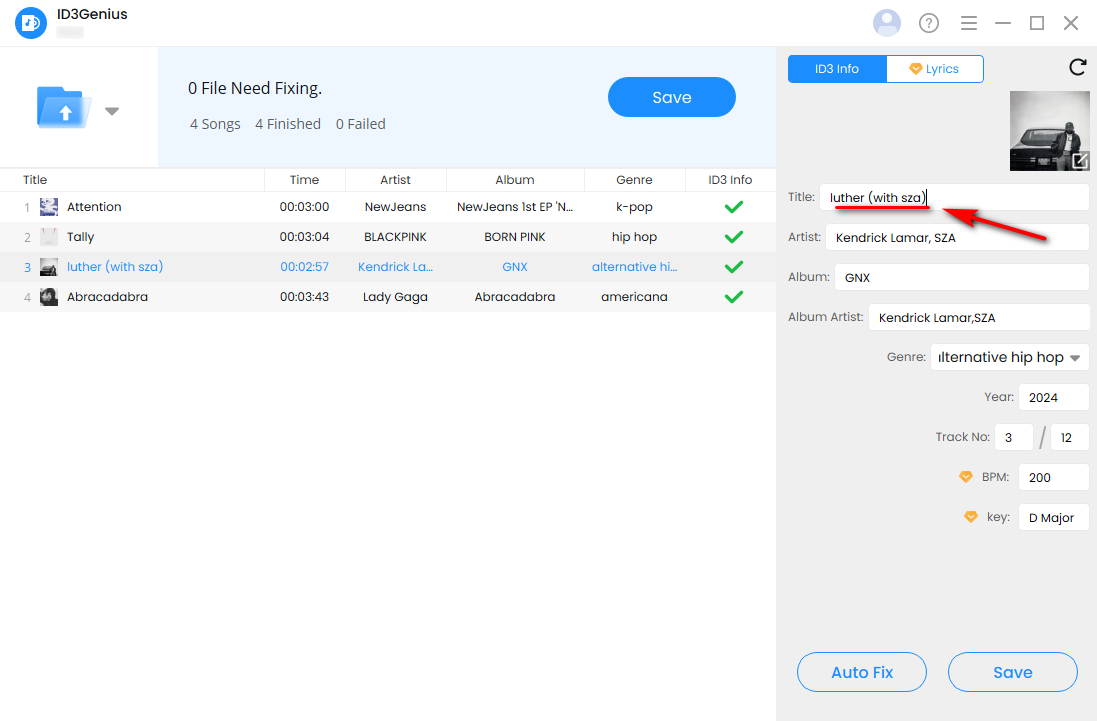Switch to the Lyrics tab
Image resolution: width=1097 pixels, height=721 pixels.
[x=935, y=69]
